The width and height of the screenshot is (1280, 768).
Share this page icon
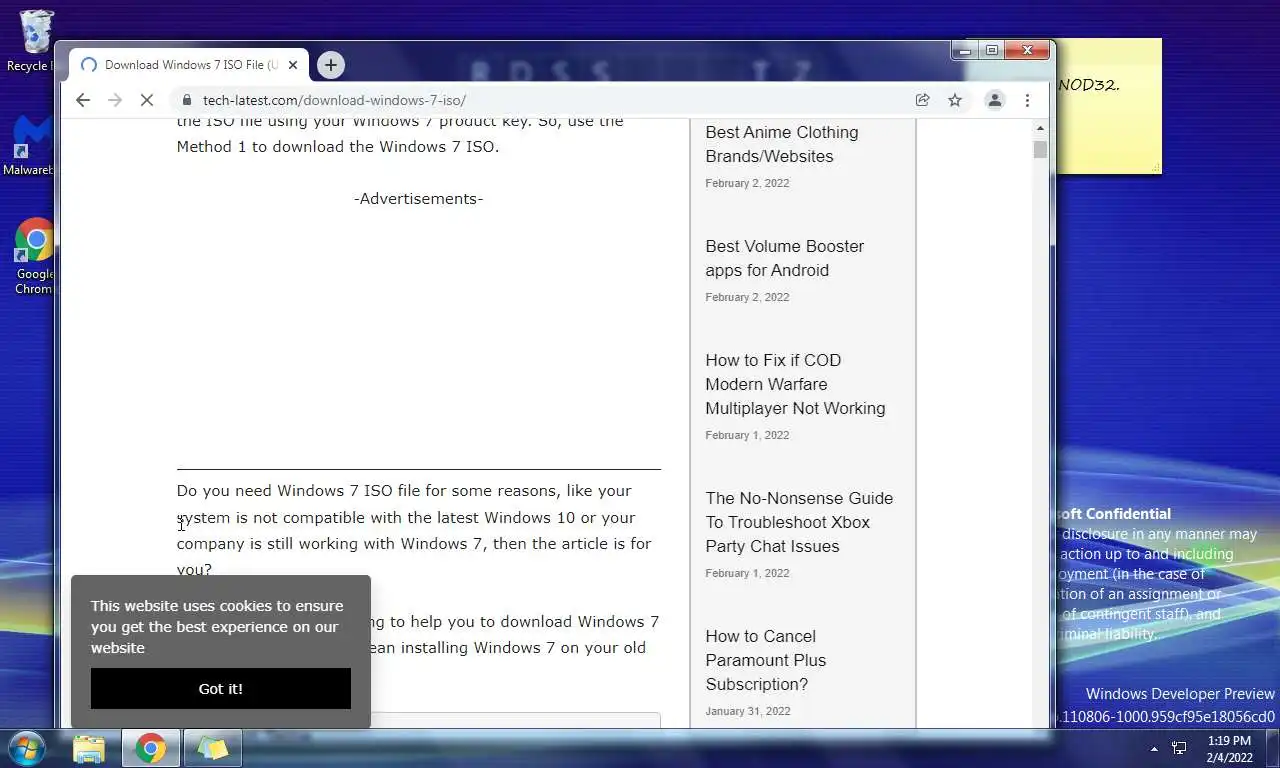click(923, 100)
